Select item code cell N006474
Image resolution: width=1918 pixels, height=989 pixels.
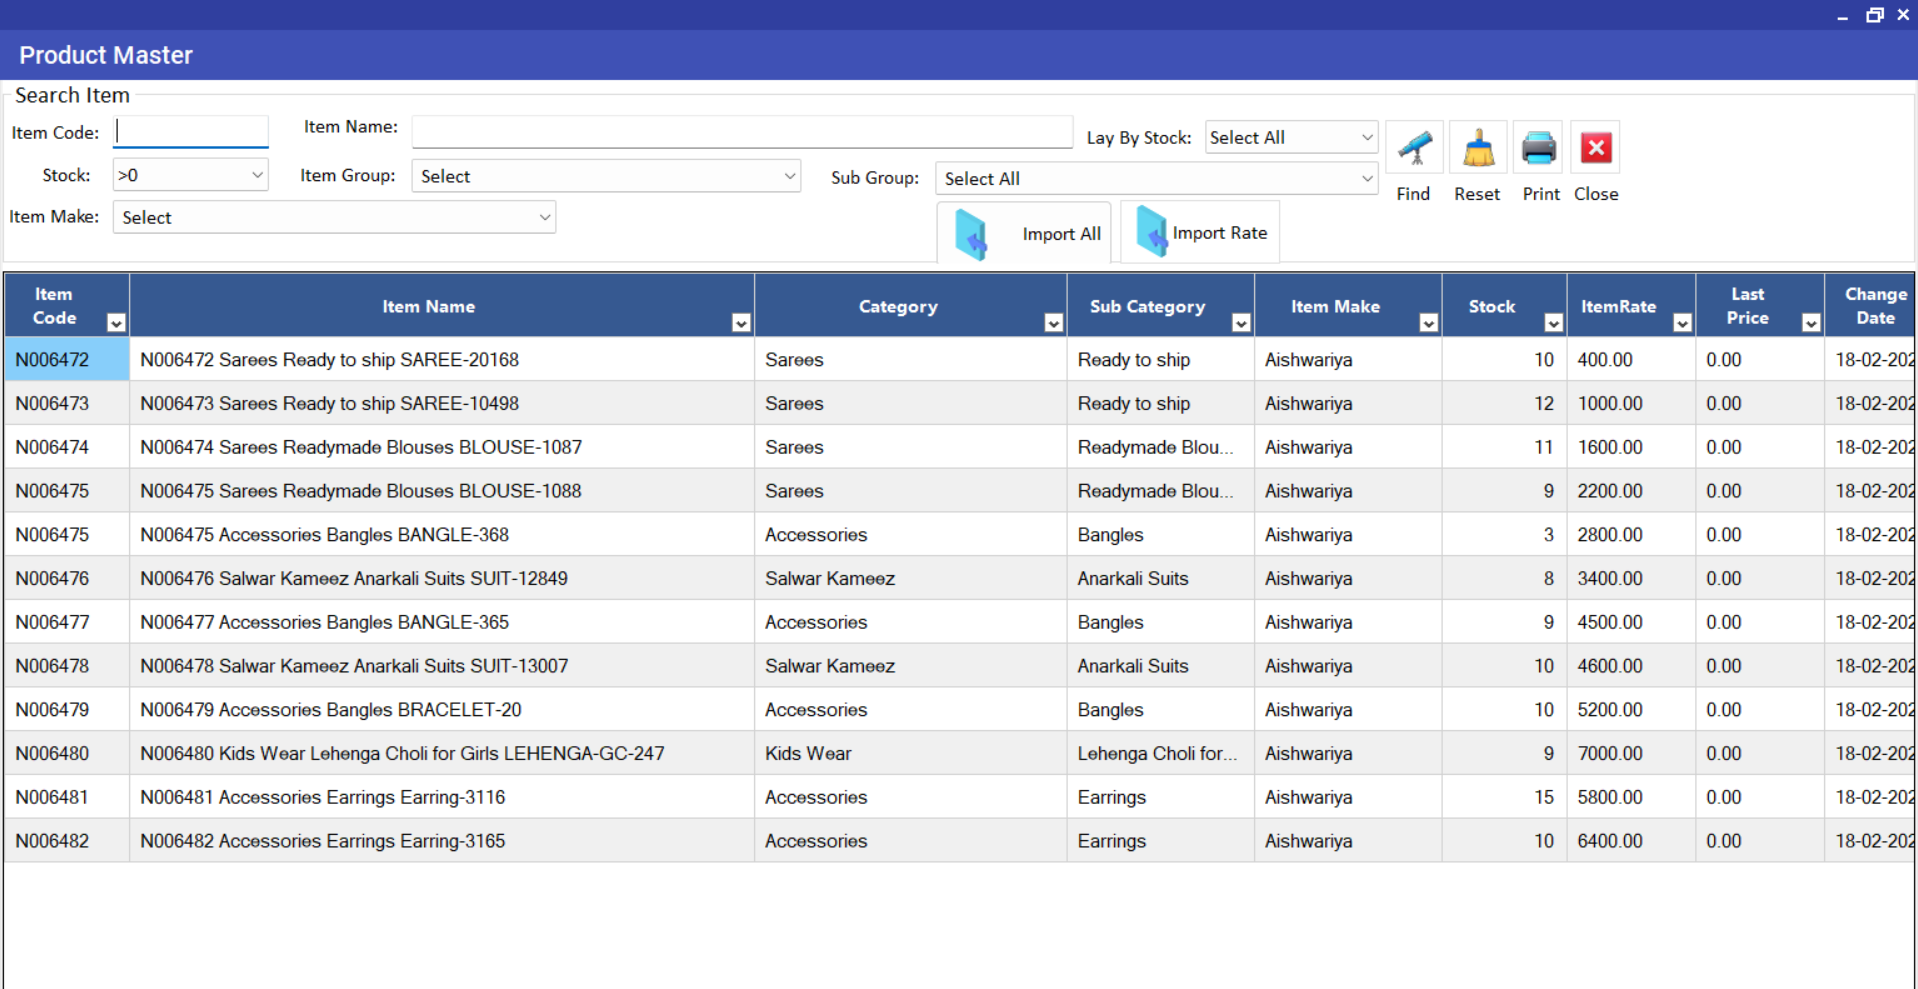tap(67, 447)
